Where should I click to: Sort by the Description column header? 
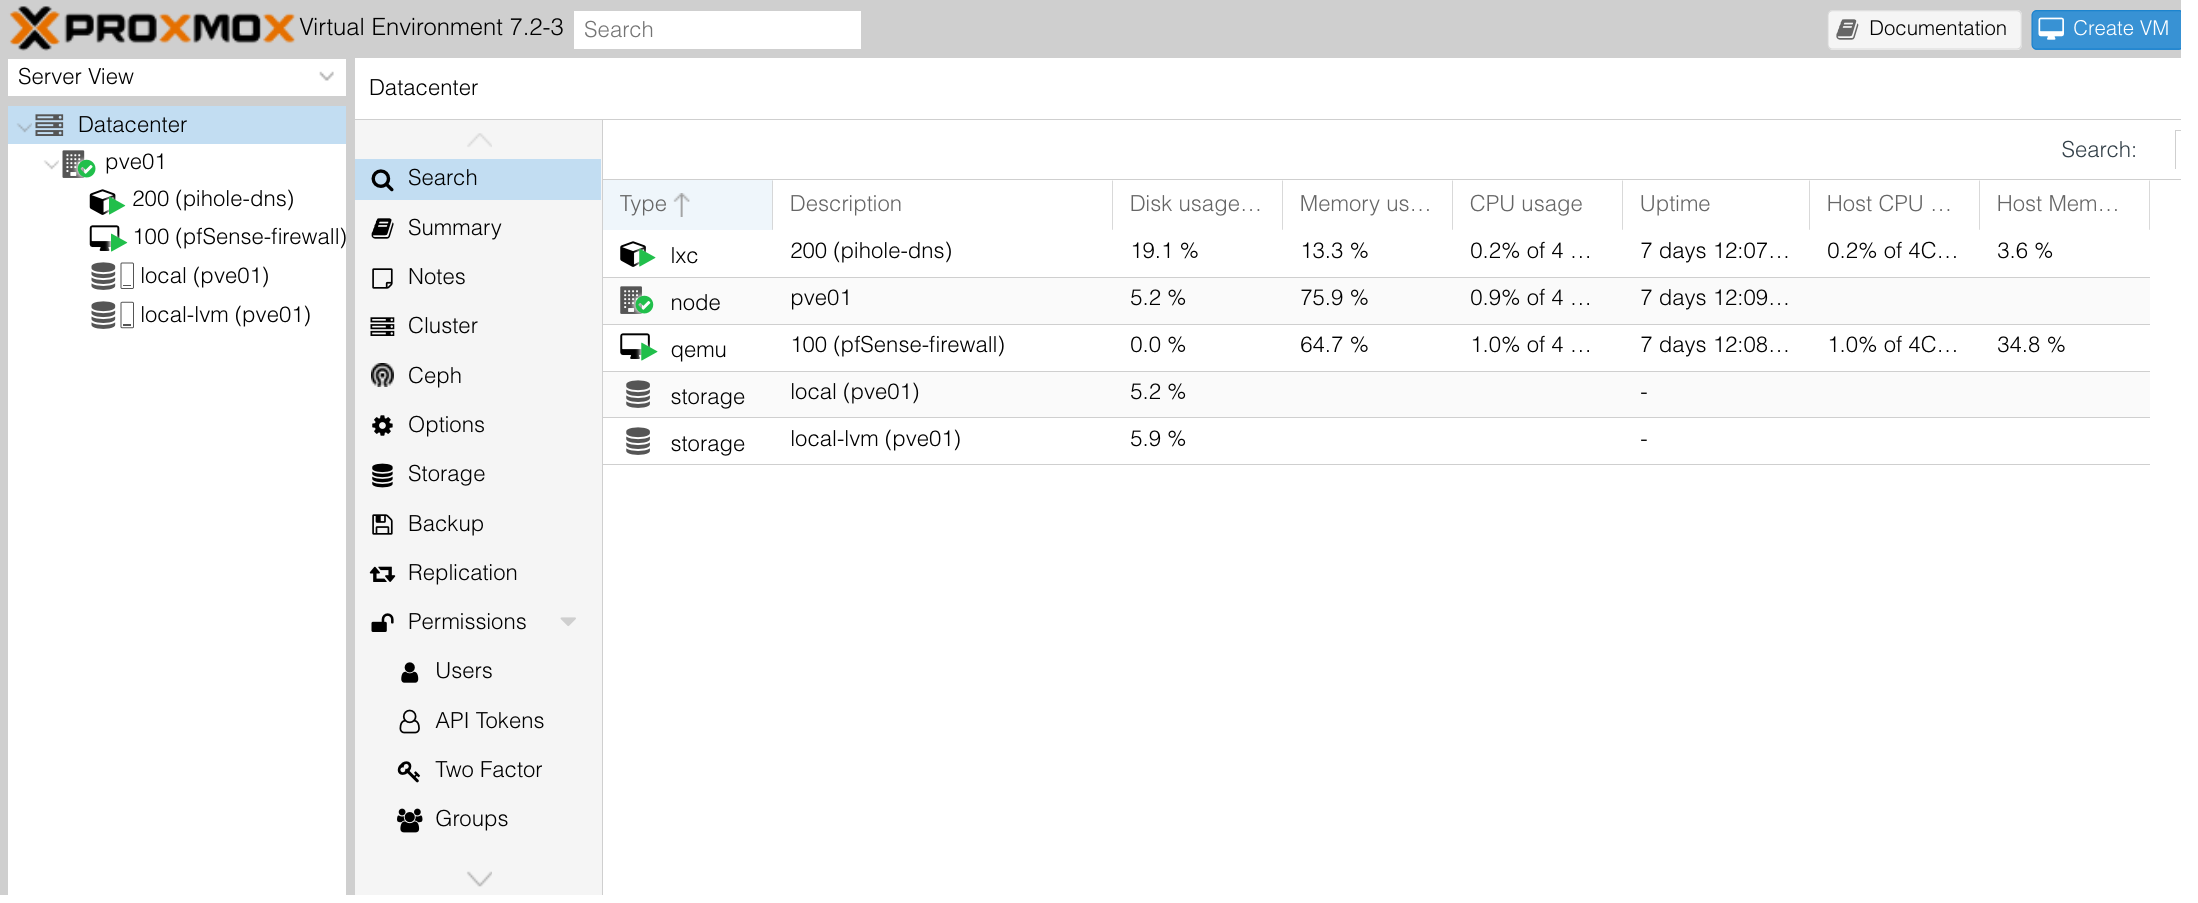click(942, 204)
